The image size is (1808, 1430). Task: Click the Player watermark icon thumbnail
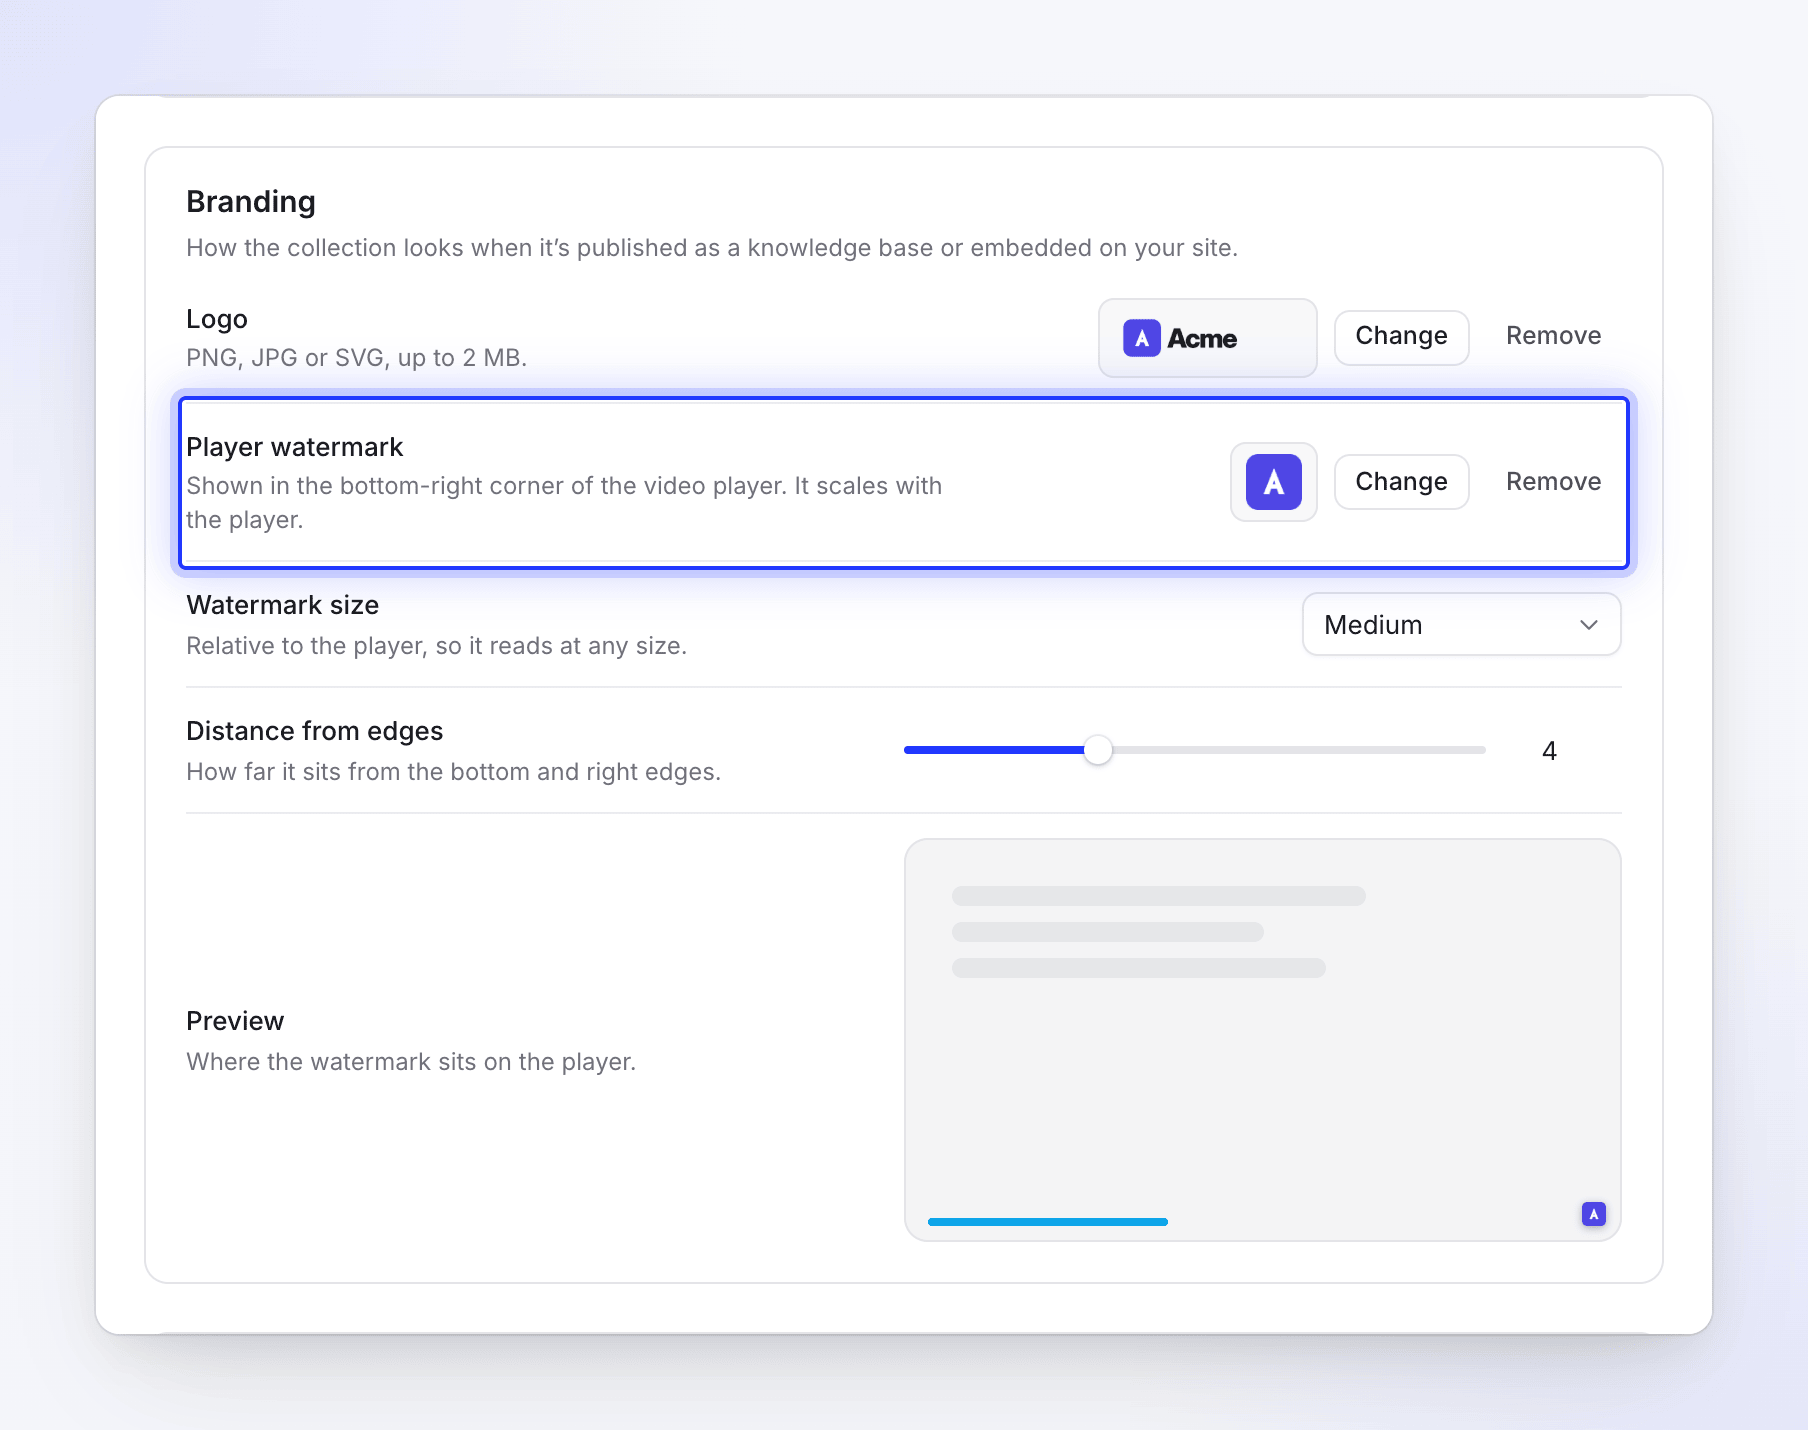click(x=1273, y=482)
